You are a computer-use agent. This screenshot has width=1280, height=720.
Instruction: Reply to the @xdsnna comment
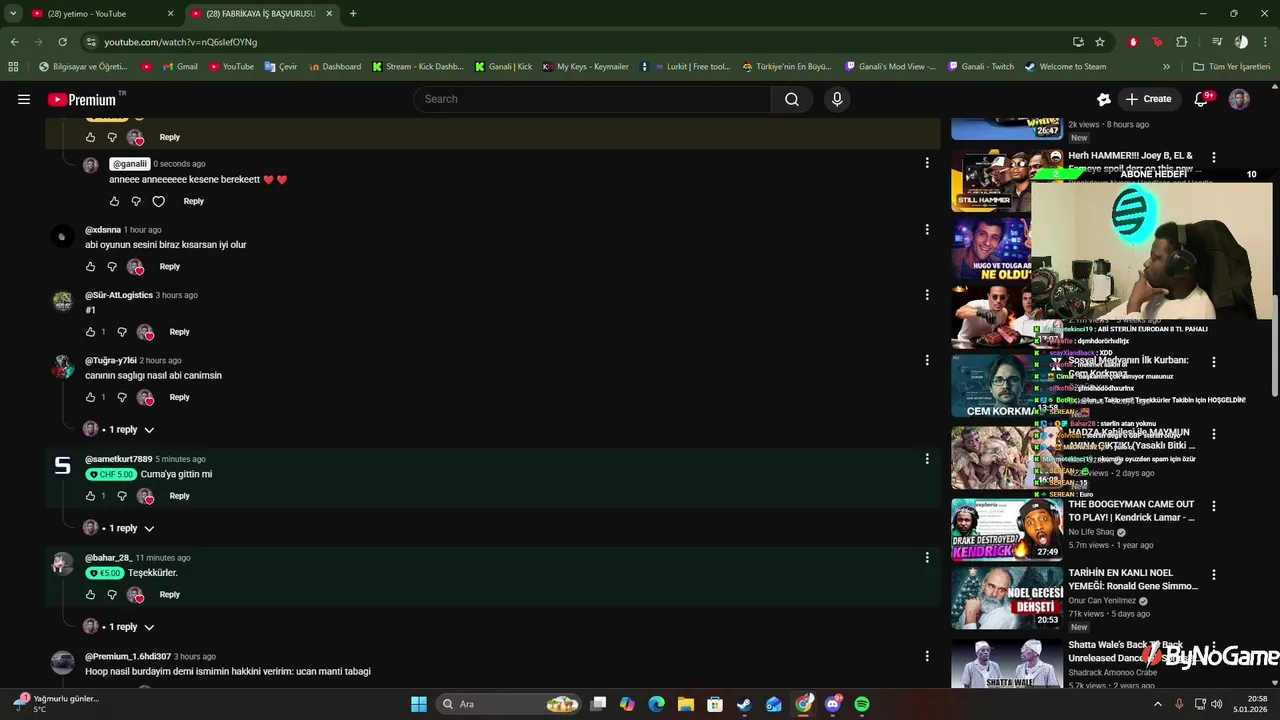point(170,267)
